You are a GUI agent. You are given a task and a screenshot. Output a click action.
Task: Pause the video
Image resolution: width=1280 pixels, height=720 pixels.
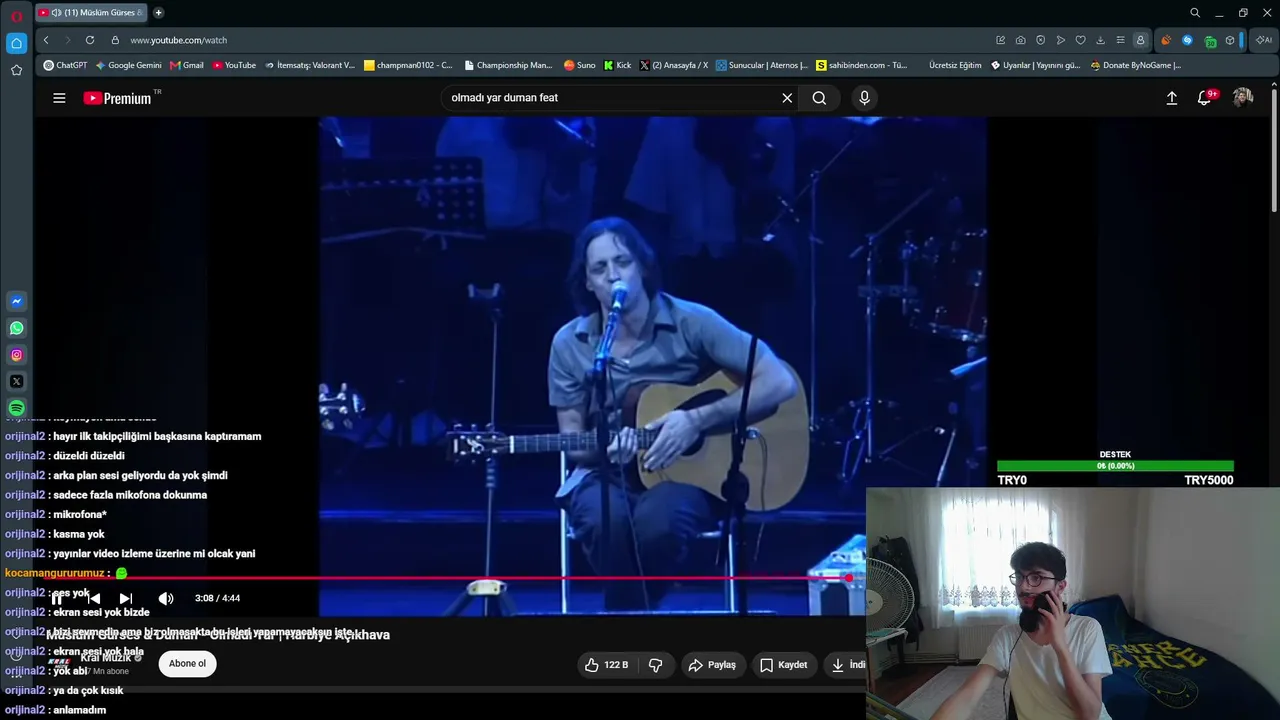click(57, 598)
